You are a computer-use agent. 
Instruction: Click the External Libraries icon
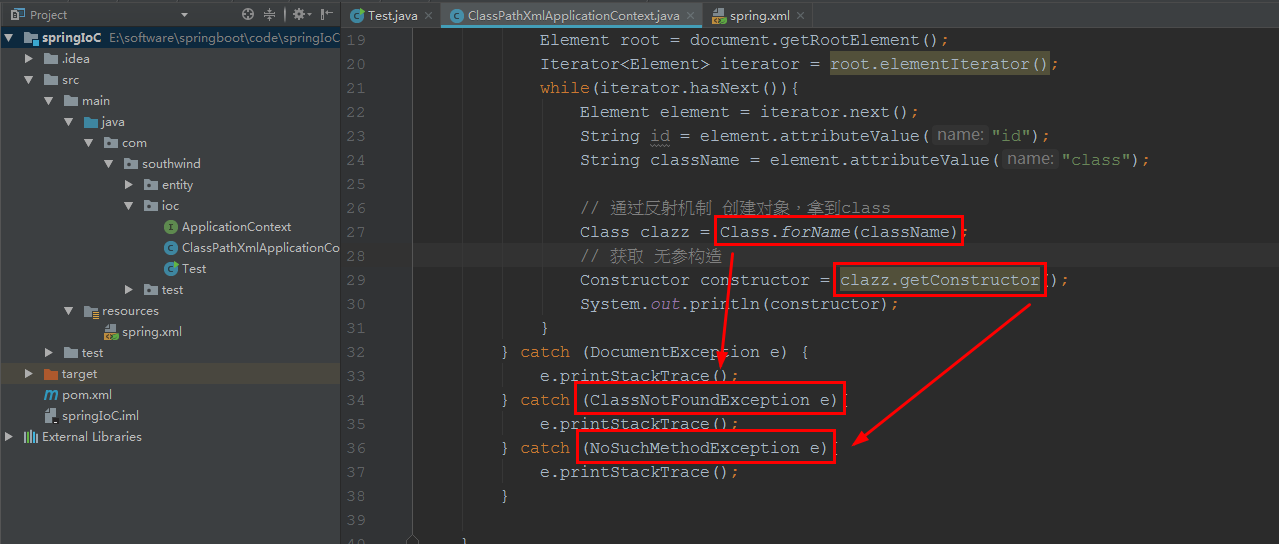(x=30, y=437)
